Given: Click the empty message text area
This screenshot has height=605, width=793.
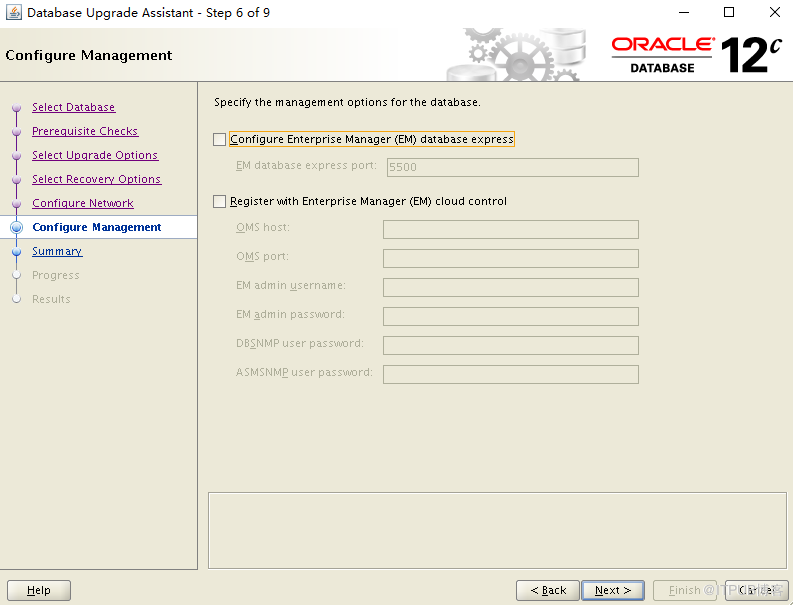Looking at the screenshot, I should click(x=497, y=531).
